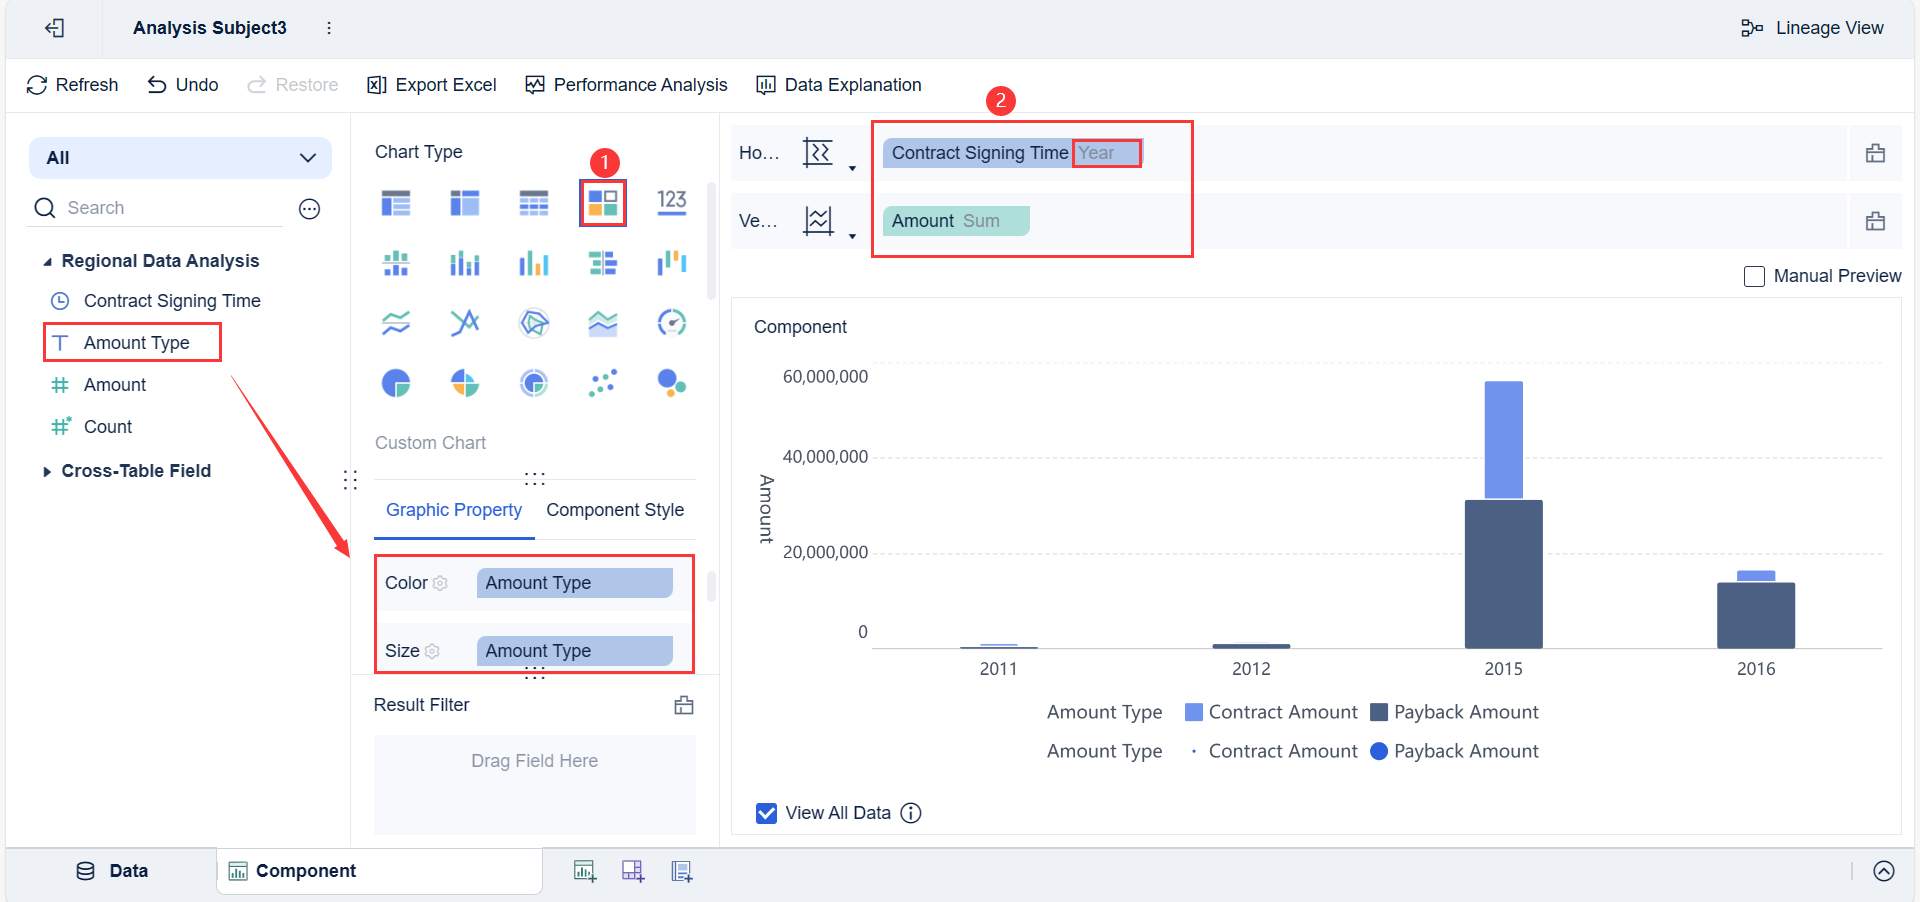The height and width of the screenshot is (902, 1920).
Task: Click the Amount Type pill in Size
Action: click(575, 651)
